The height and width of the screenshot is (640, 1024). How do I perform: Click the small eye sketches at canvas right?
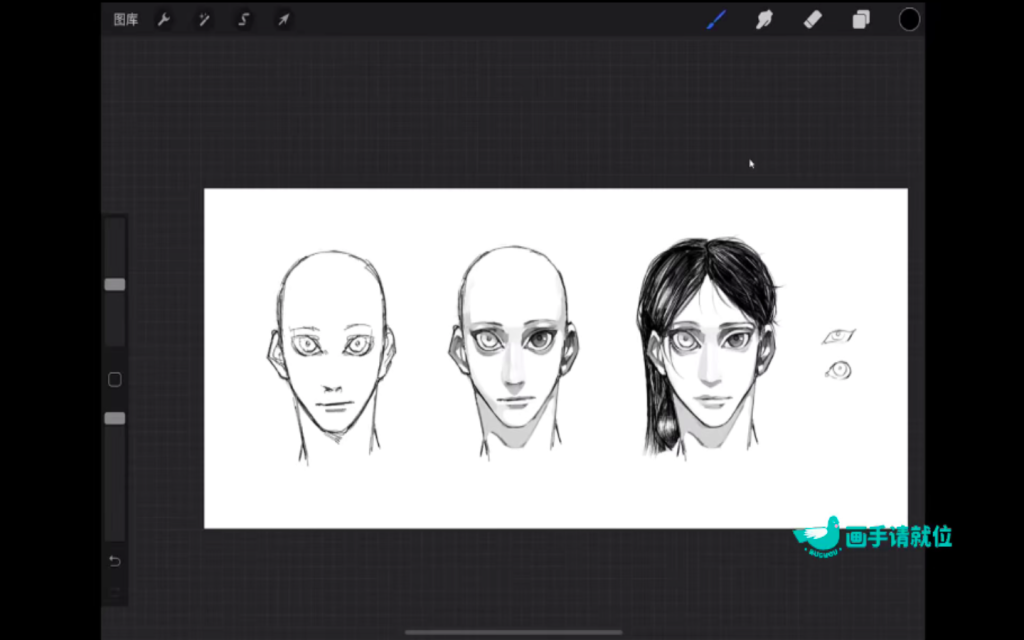tap(838, 354)
